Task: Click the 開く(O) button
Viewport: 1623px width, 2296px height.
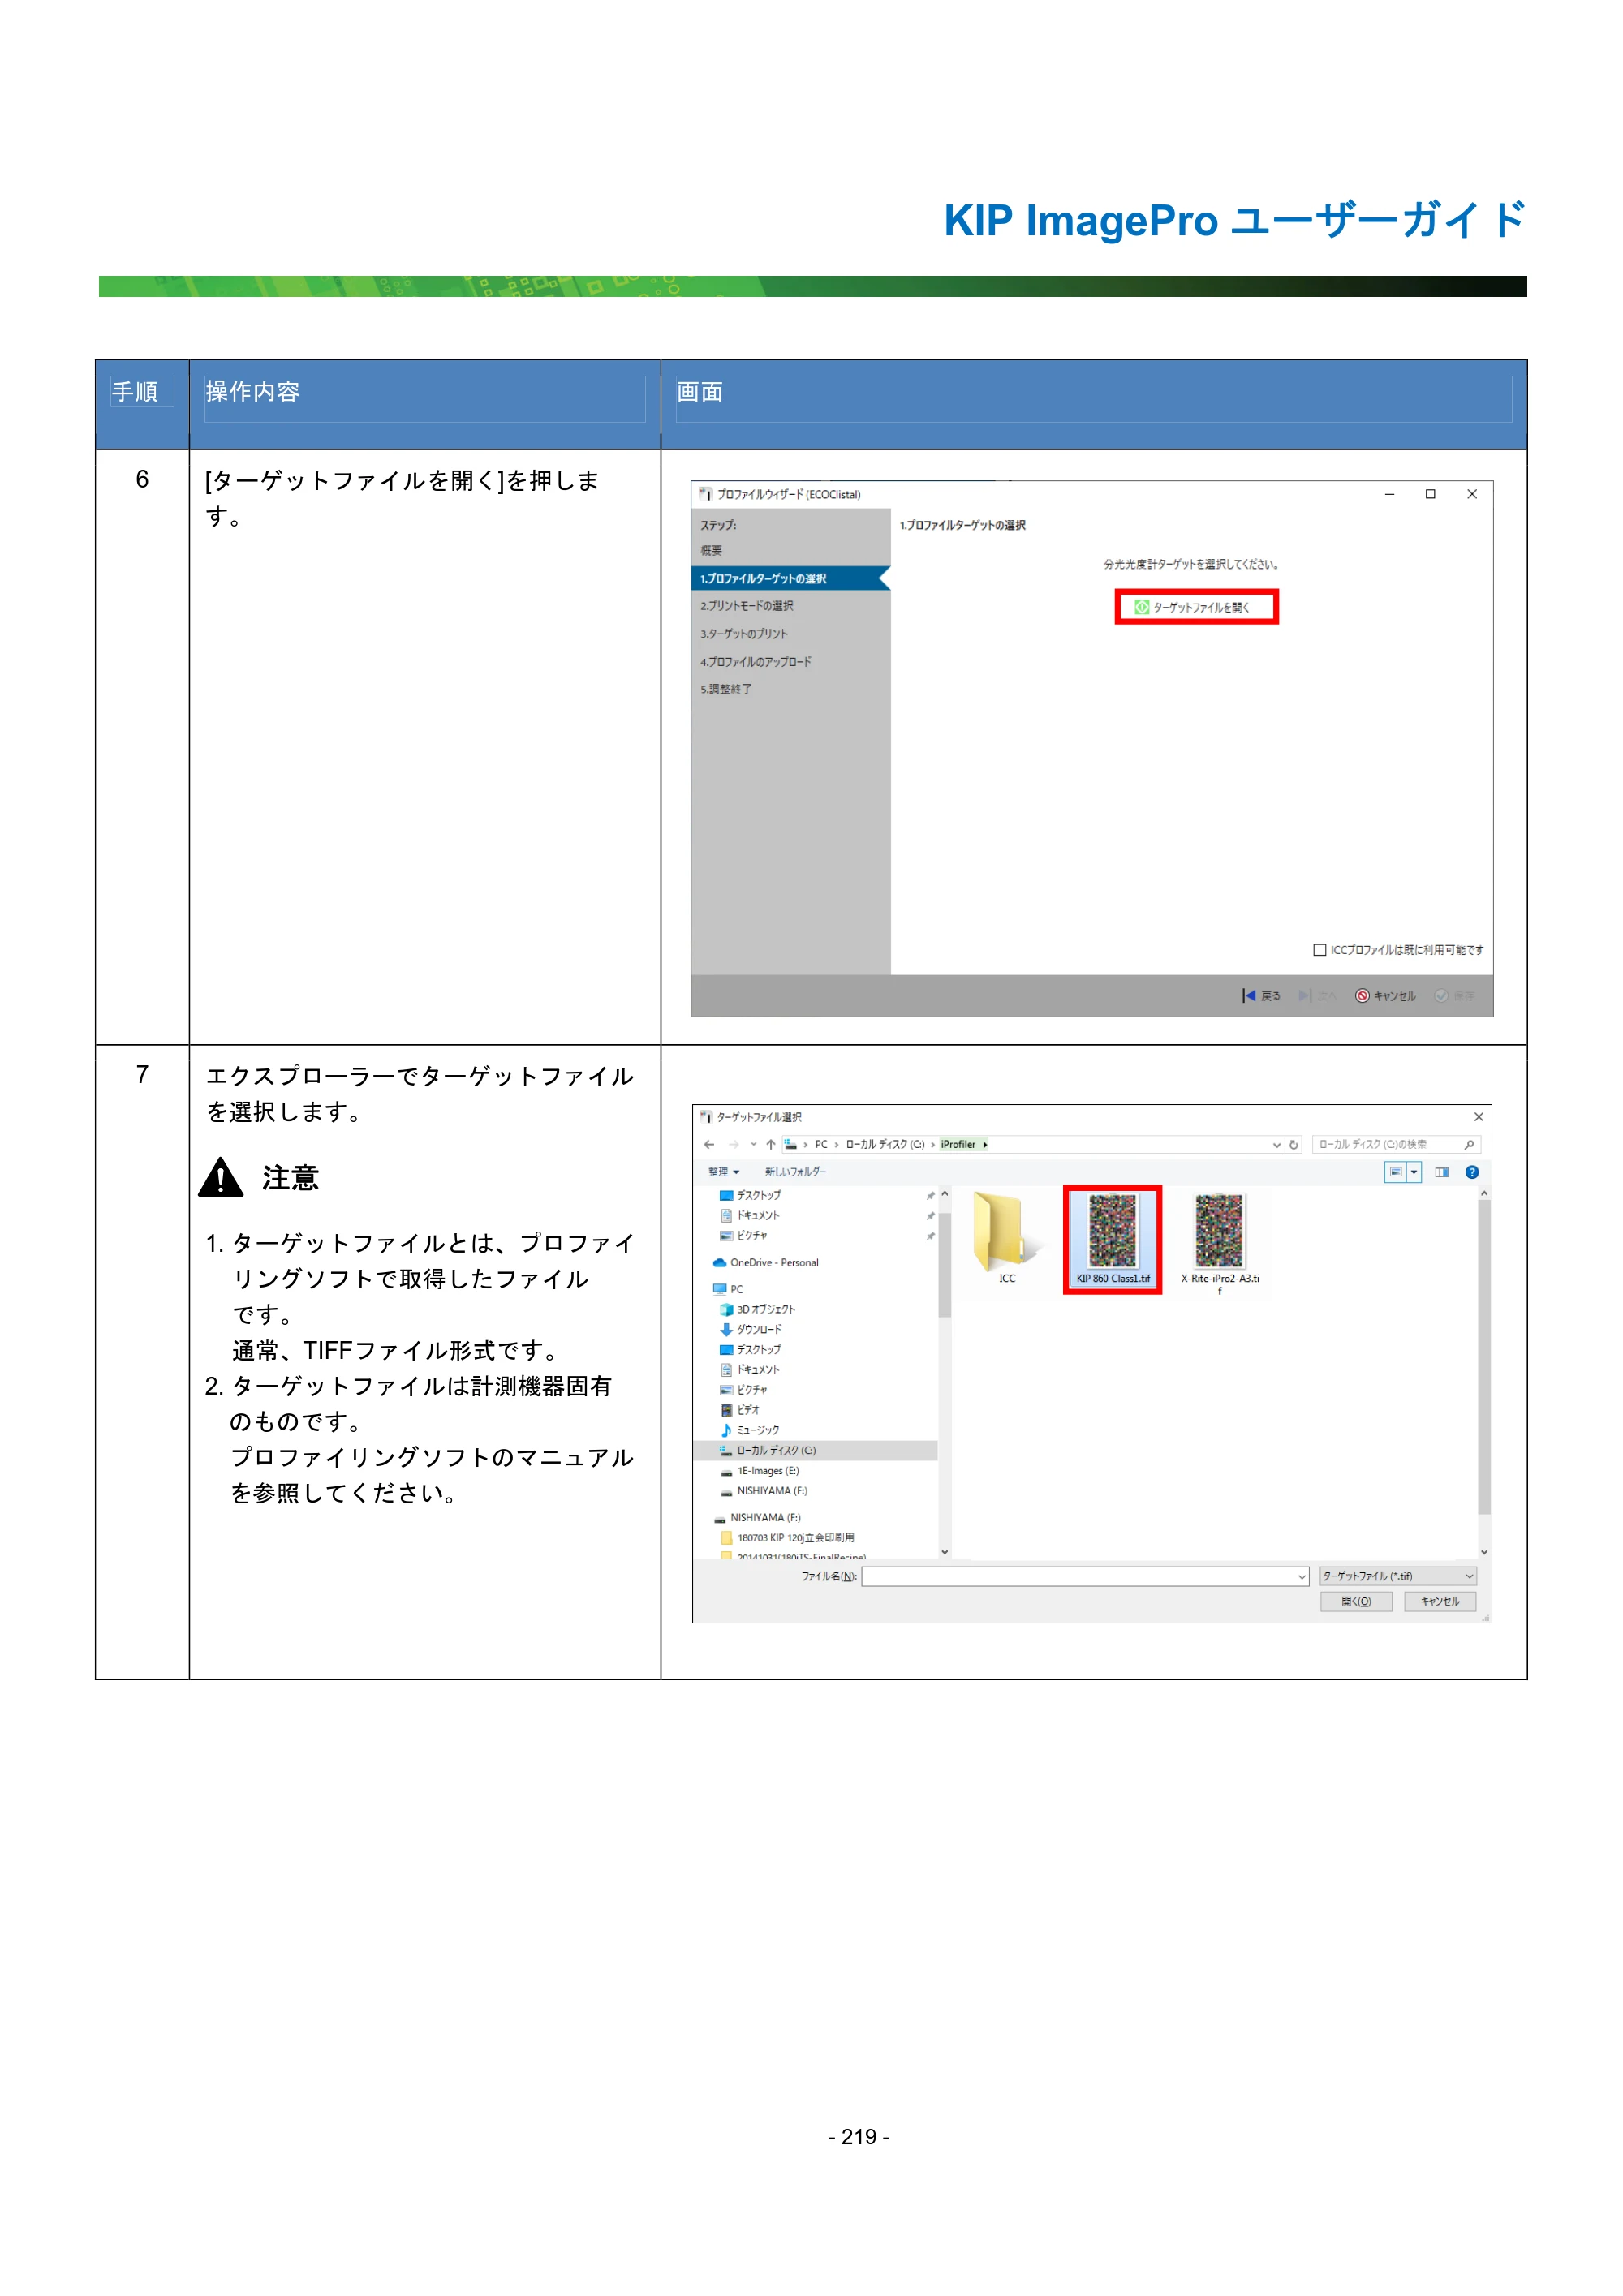Action: tap(1355, 1601)
